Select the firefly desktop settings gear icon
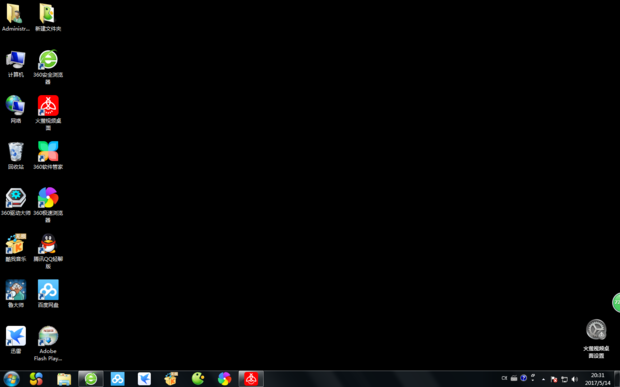The width and height of the screenshot is (620, 387). coord(596,338)
